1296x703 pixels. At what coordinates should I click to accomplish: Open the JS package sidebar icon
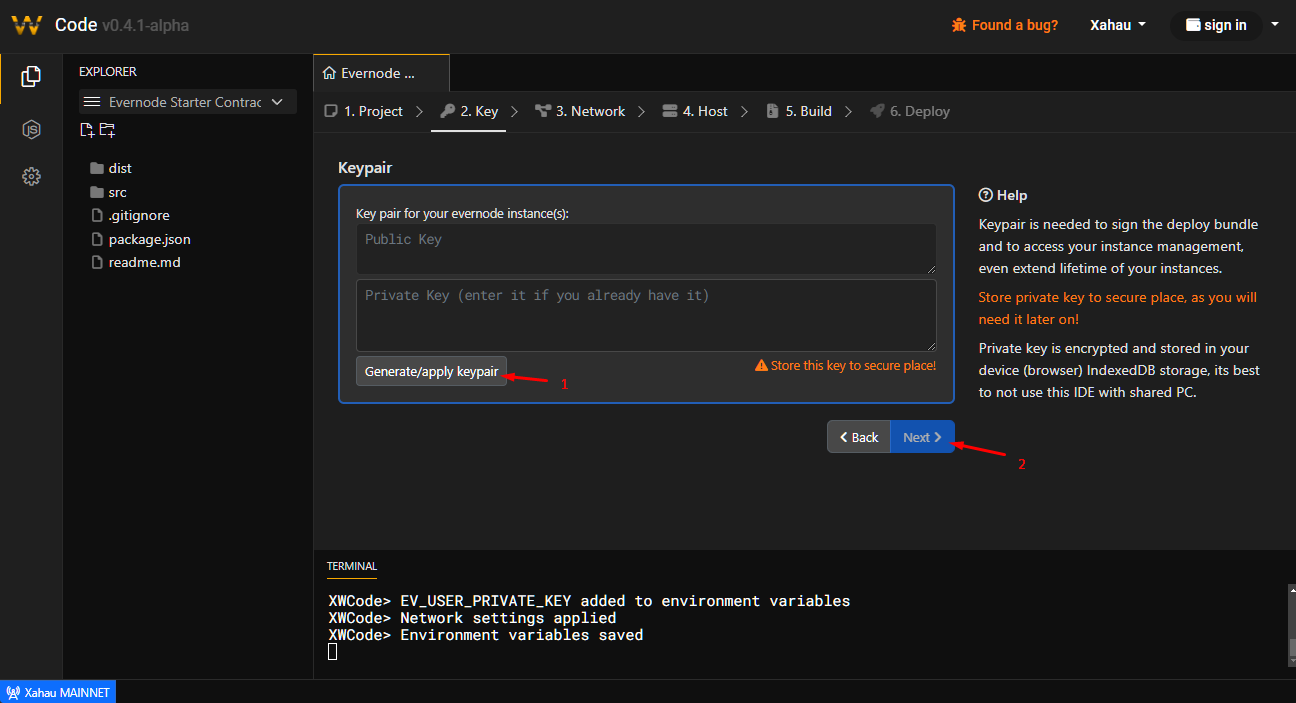pyautogui.click(x=31, y=129)
